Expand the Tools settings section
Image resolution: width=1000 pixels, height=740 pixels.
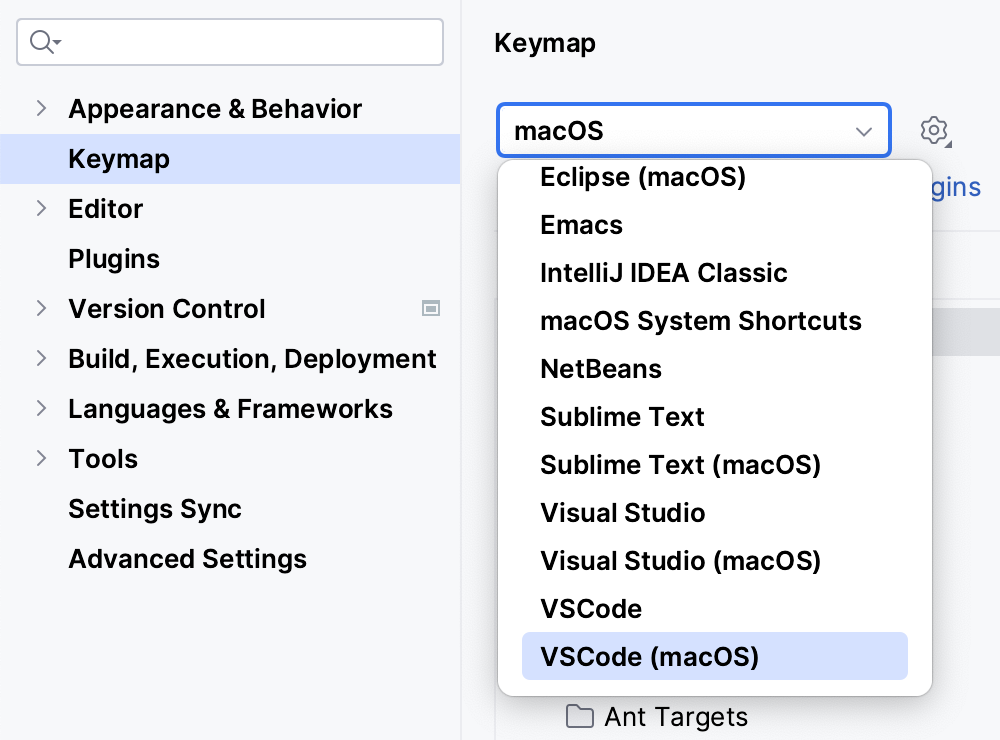pos(41,459)
